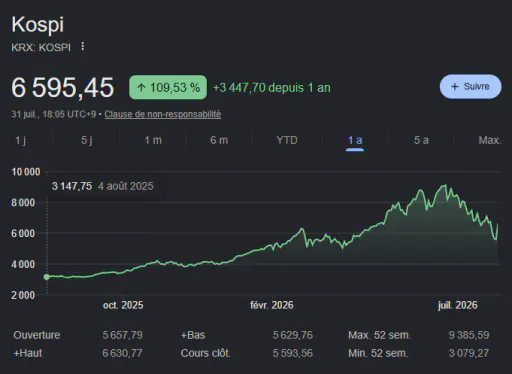Click the juil. 2026 axis label
This screenshot has height=374, width=512.
pos(457,305)
